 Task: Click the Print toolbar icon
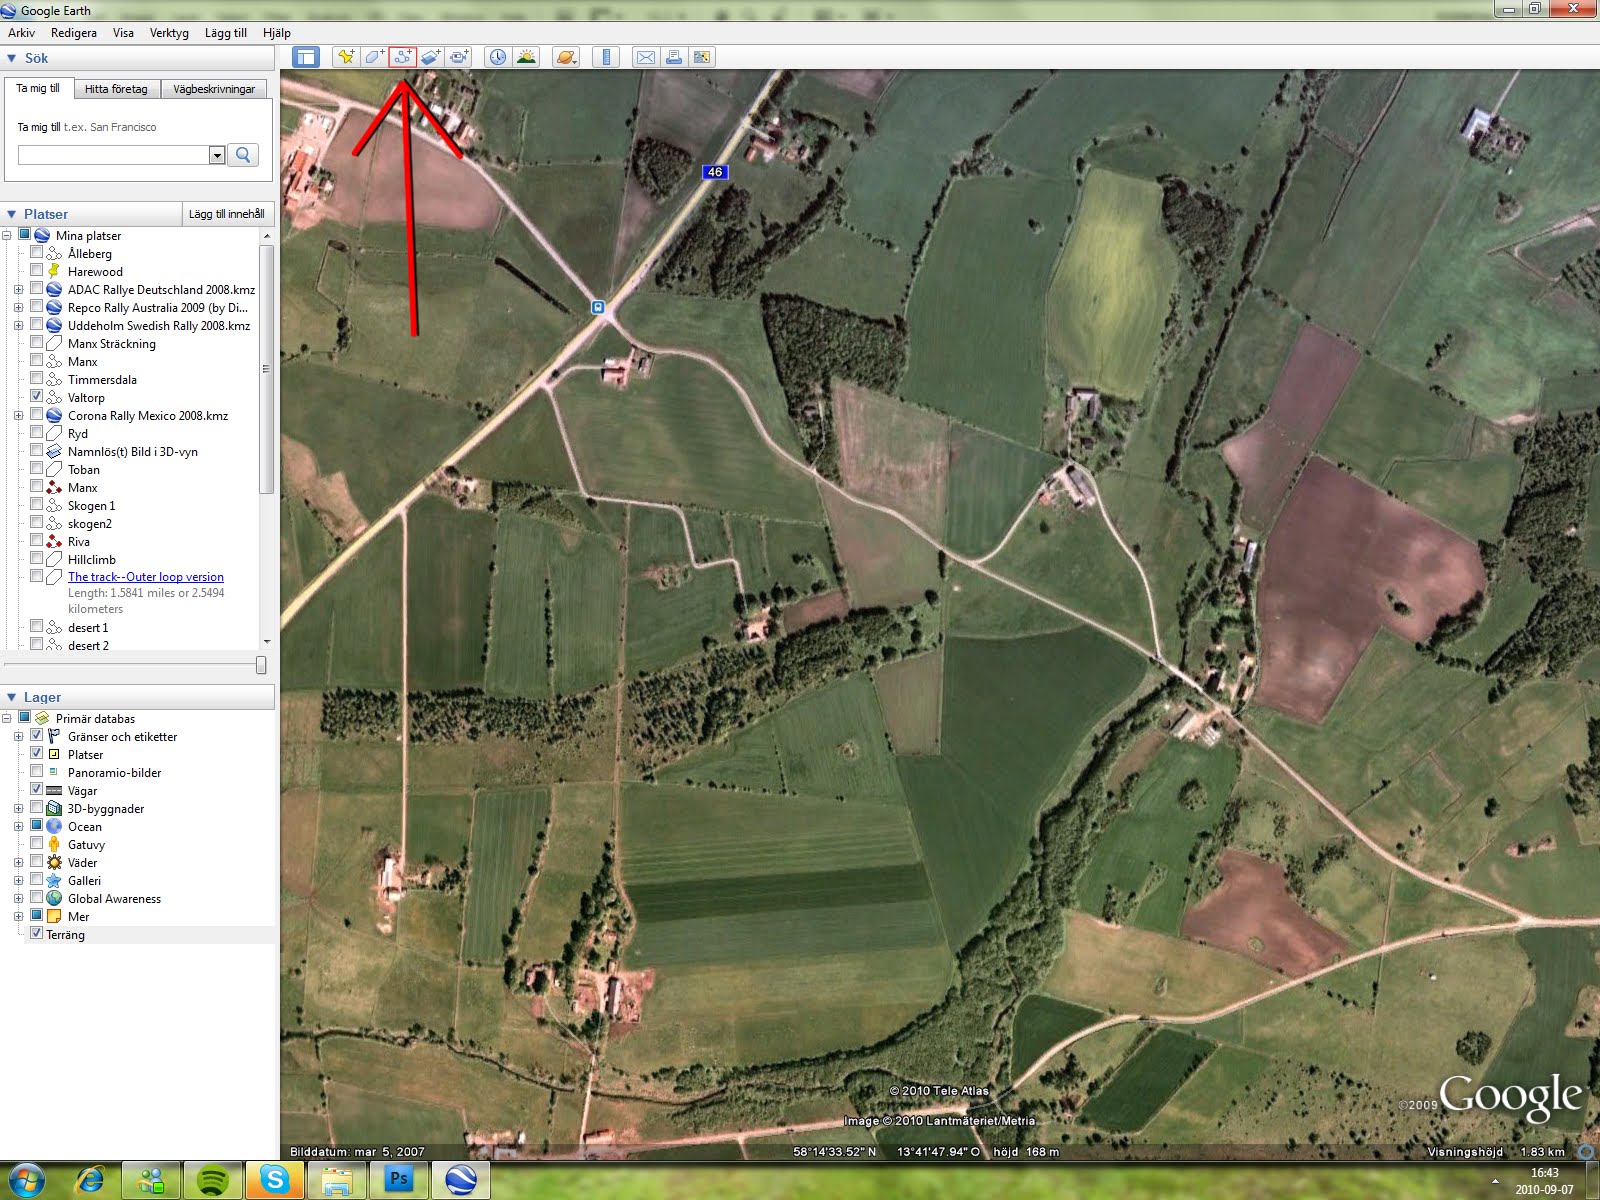tap(674, 57)
